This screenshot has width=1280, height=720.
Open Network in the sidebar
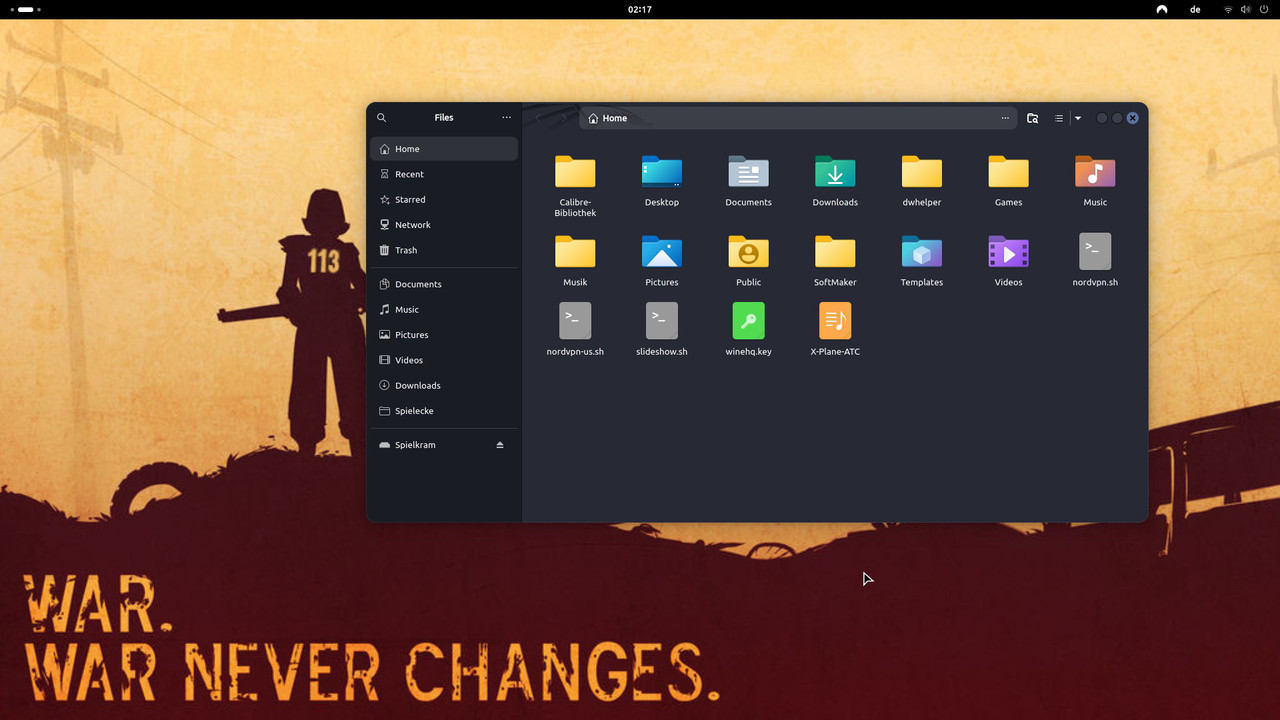[444, 225]
